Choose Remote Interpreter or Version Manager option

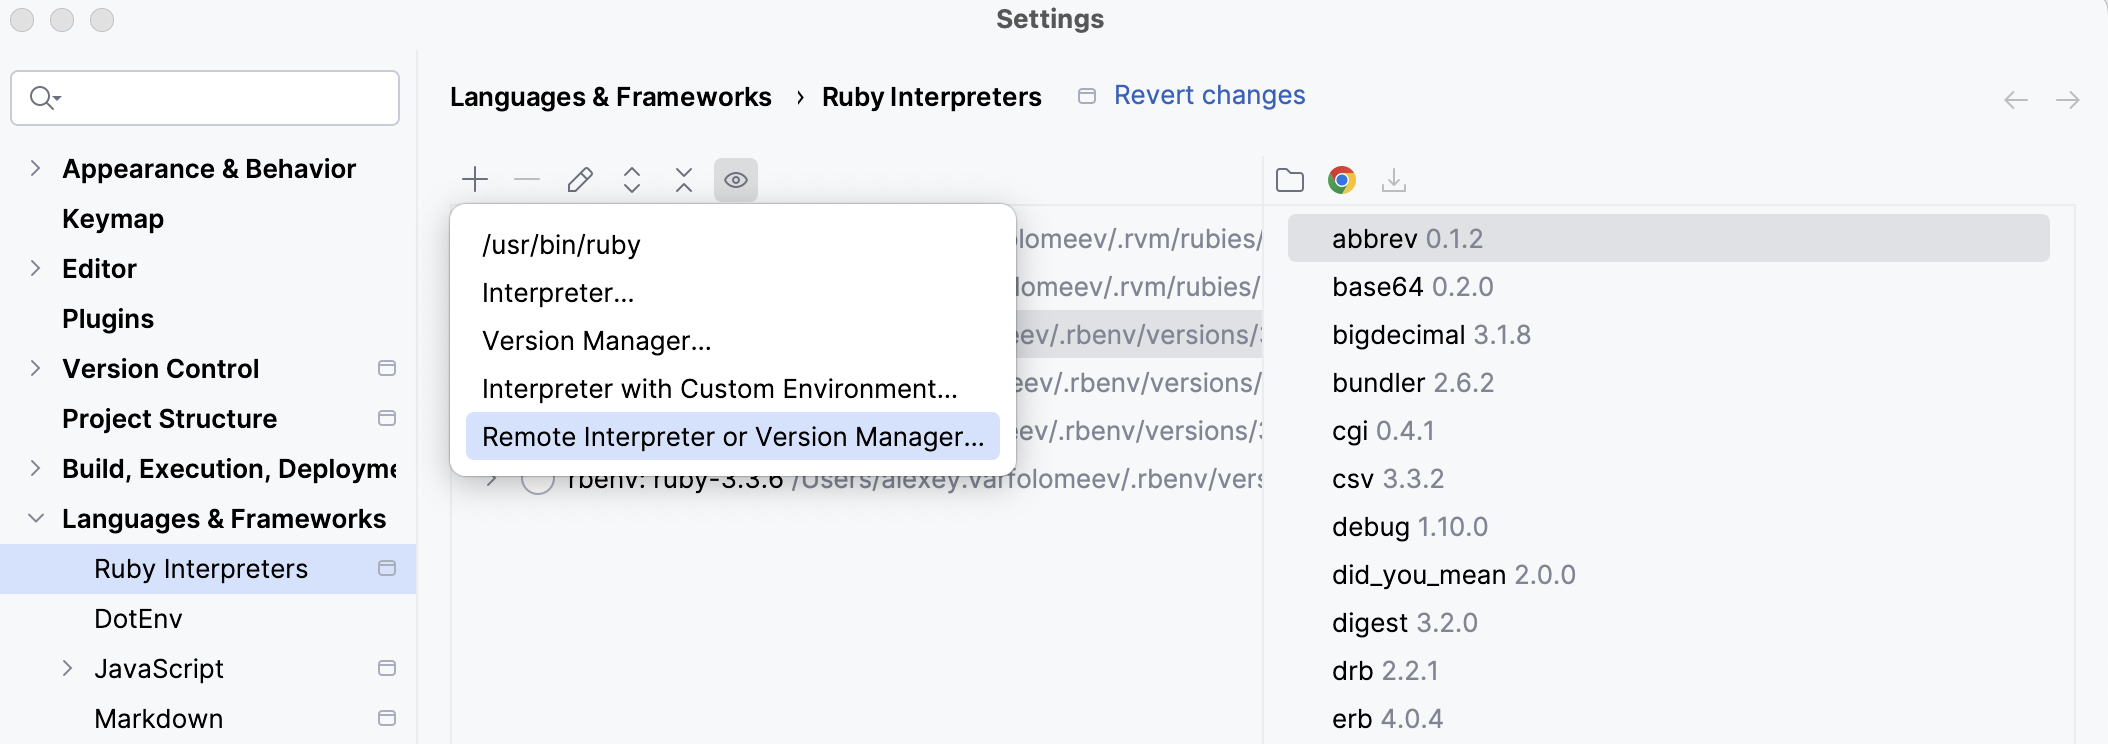[732, 437]
